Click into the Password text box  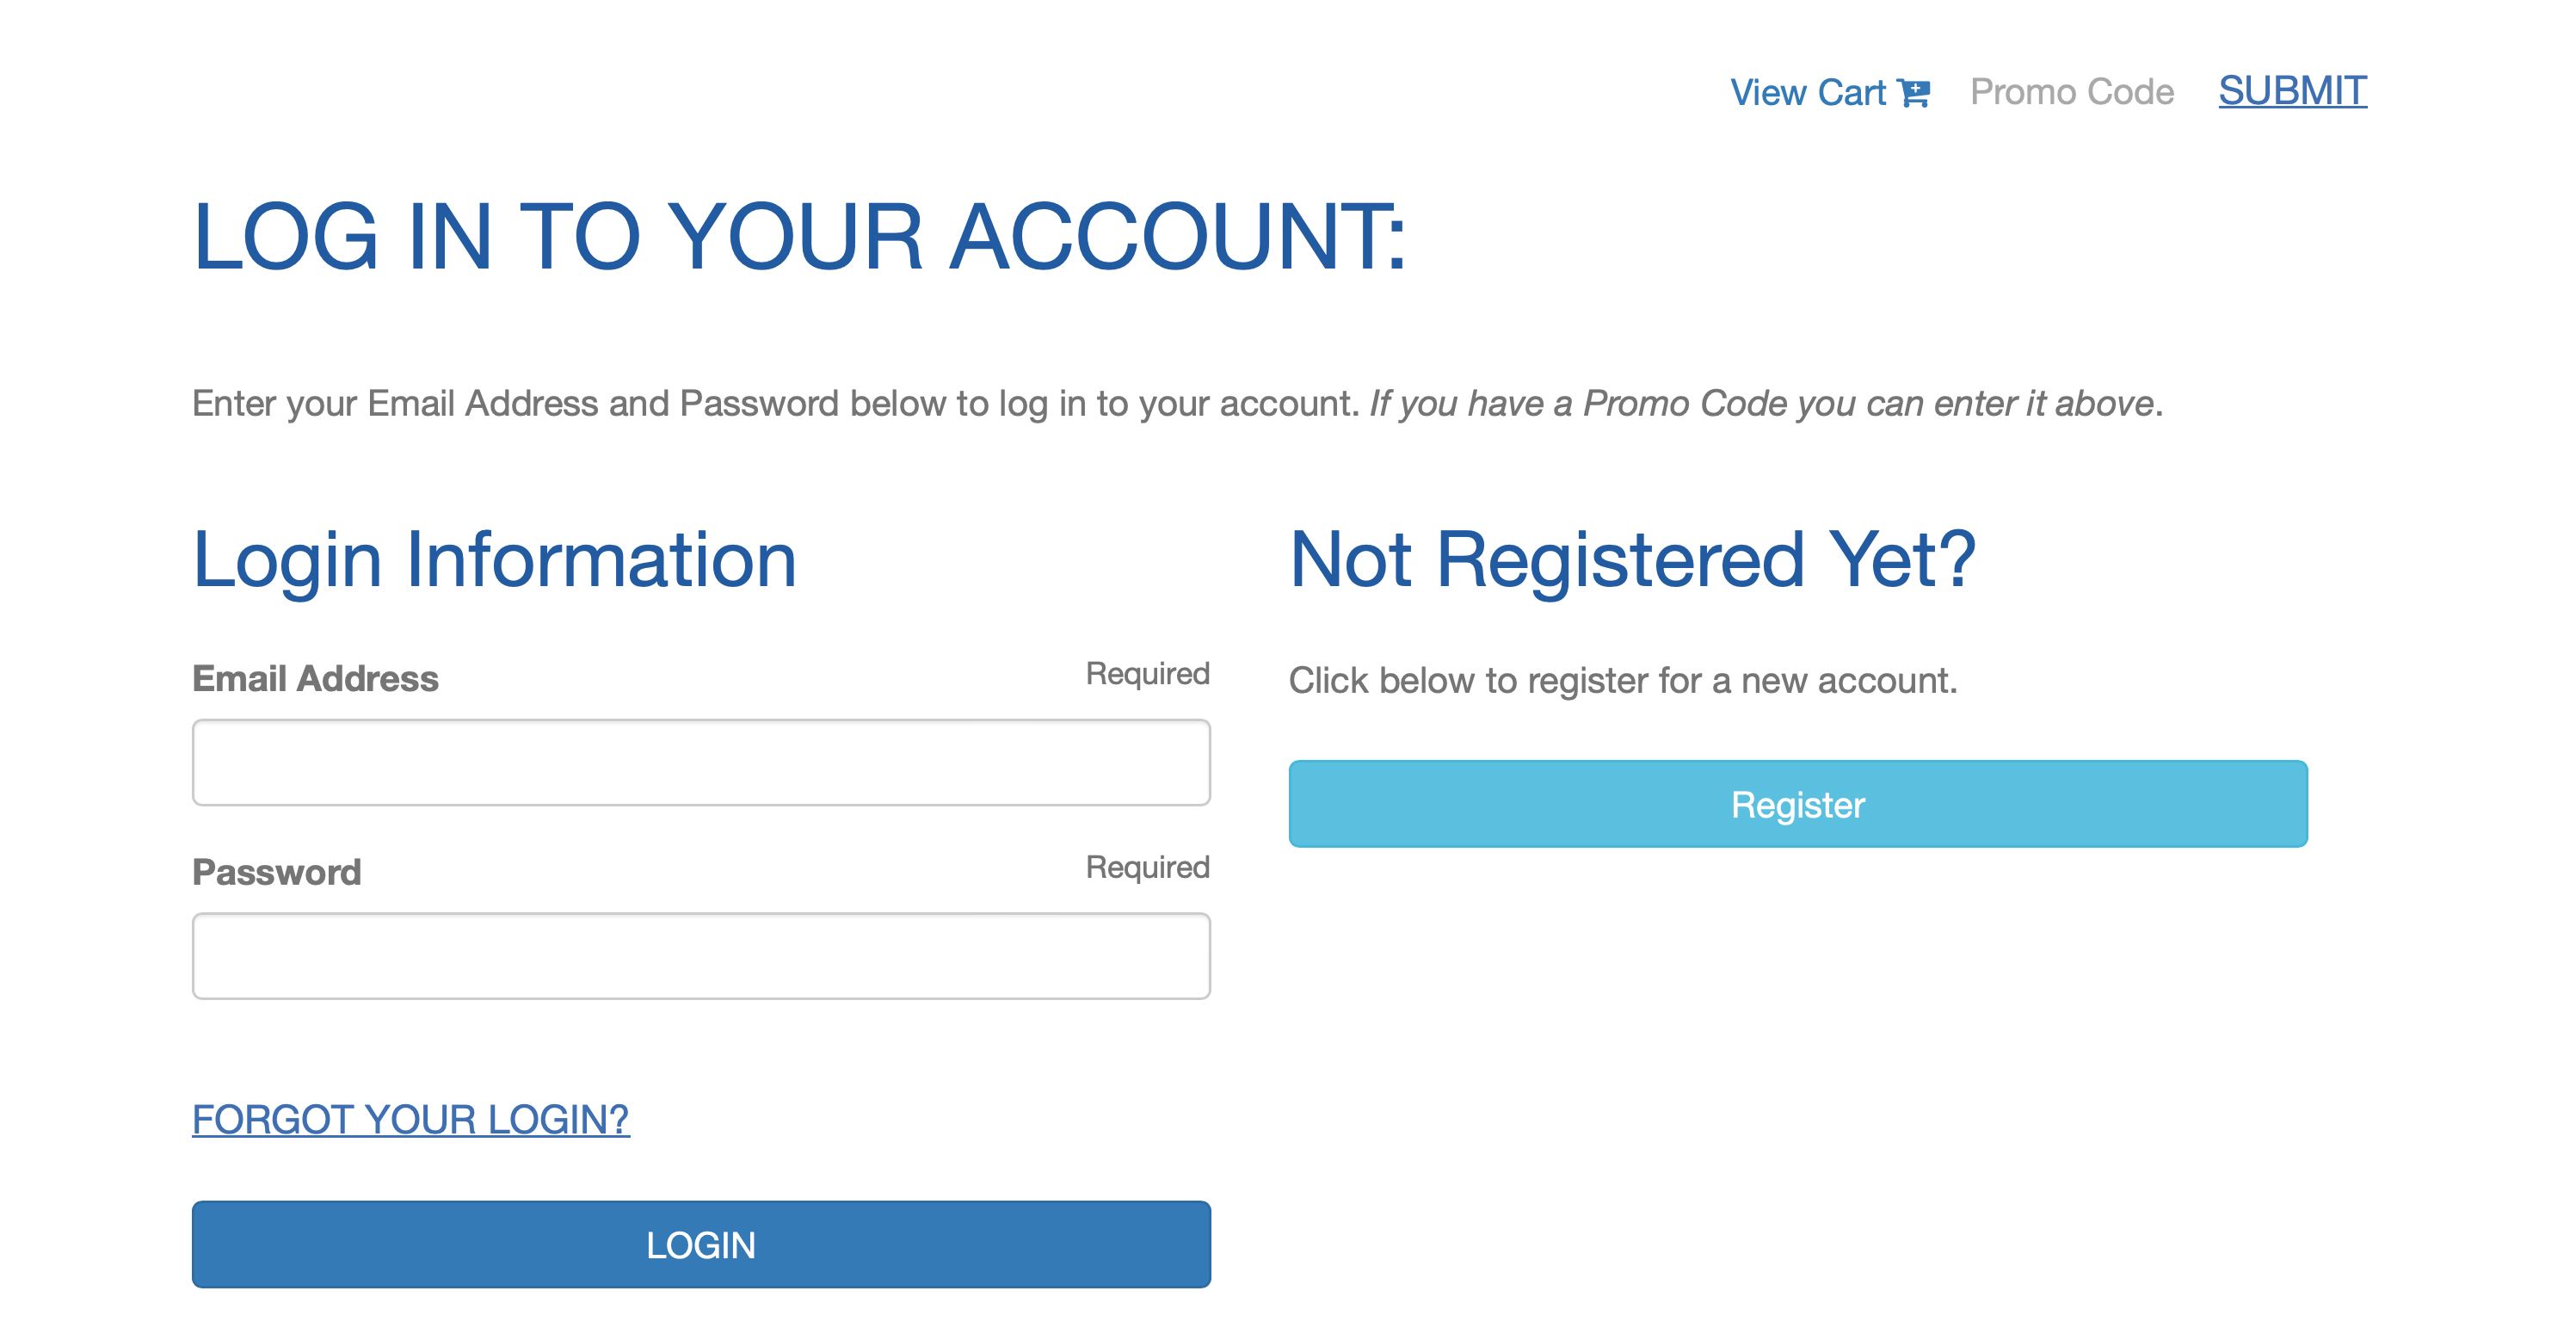(x=701, y=956)
